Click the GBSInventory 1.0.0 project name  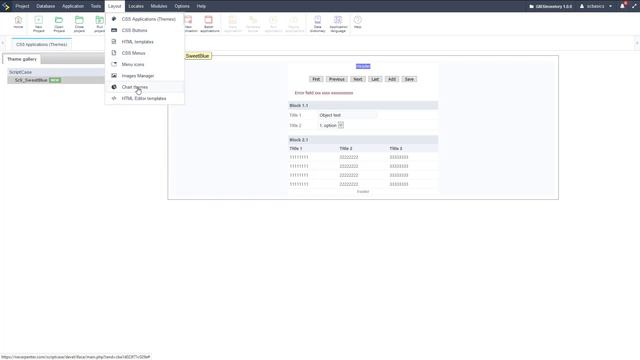click(553, 7)
